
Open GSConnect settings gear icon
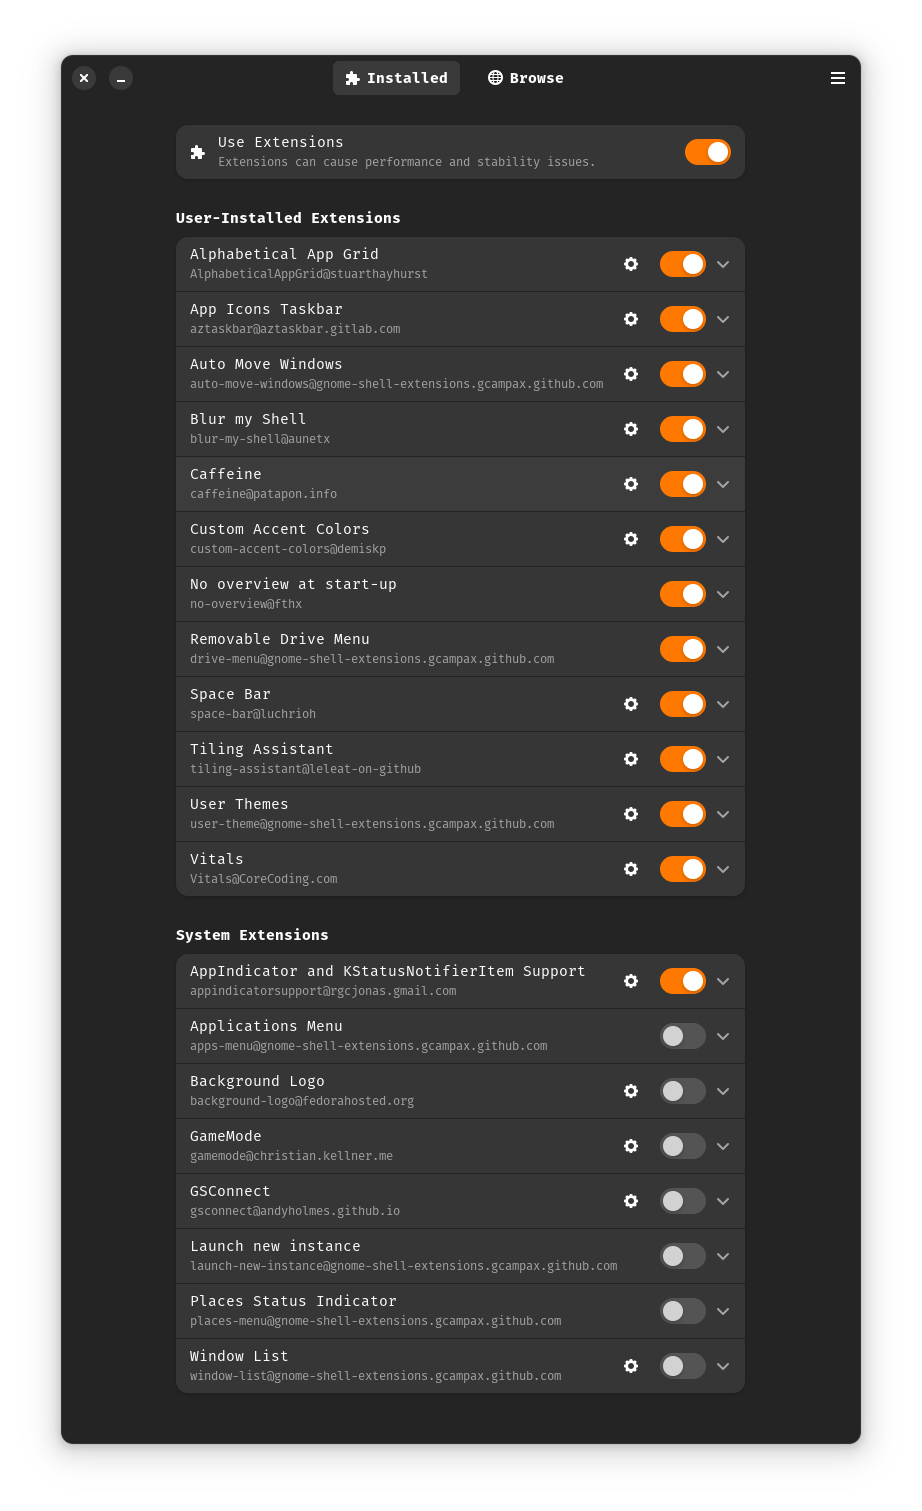coord(631,1201)
